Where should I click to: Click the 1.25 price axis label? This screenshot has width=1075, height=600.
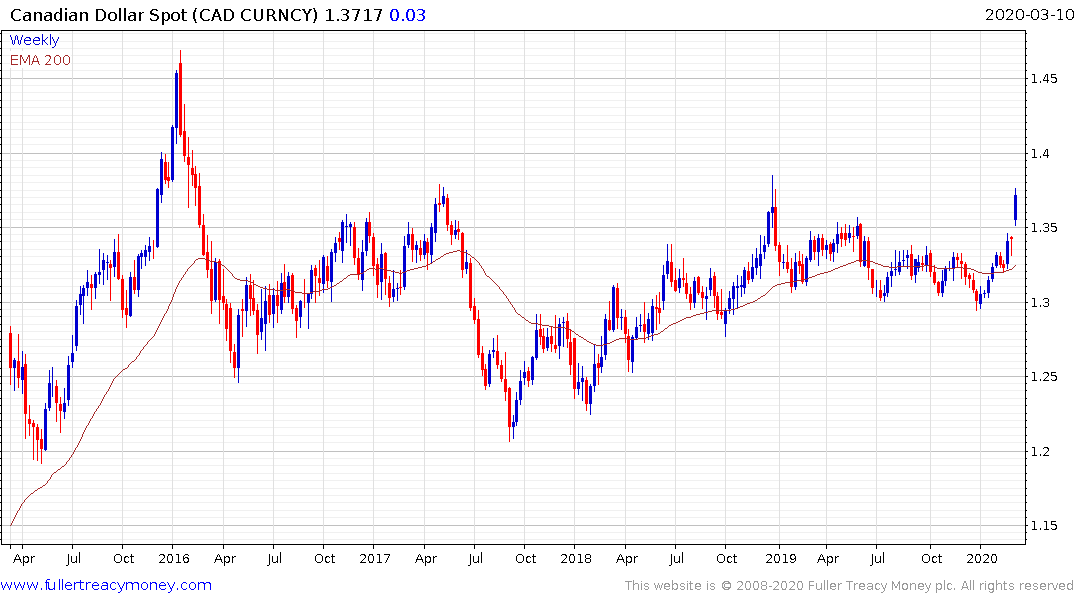1044,376
